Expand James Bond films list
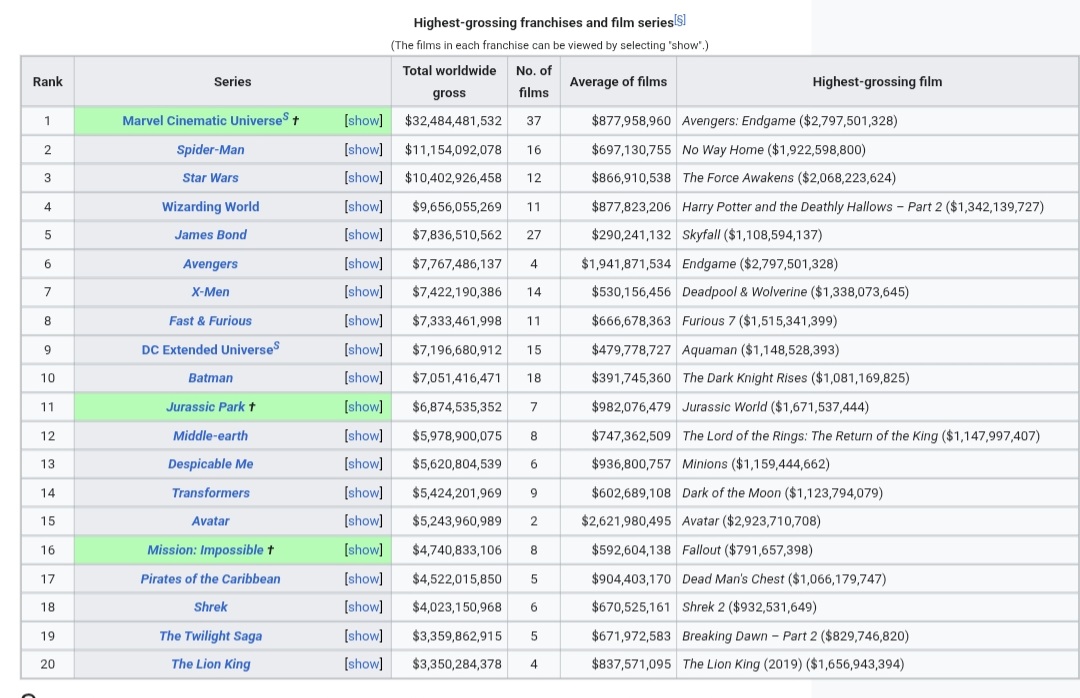1080x698 pixels. 364,235
